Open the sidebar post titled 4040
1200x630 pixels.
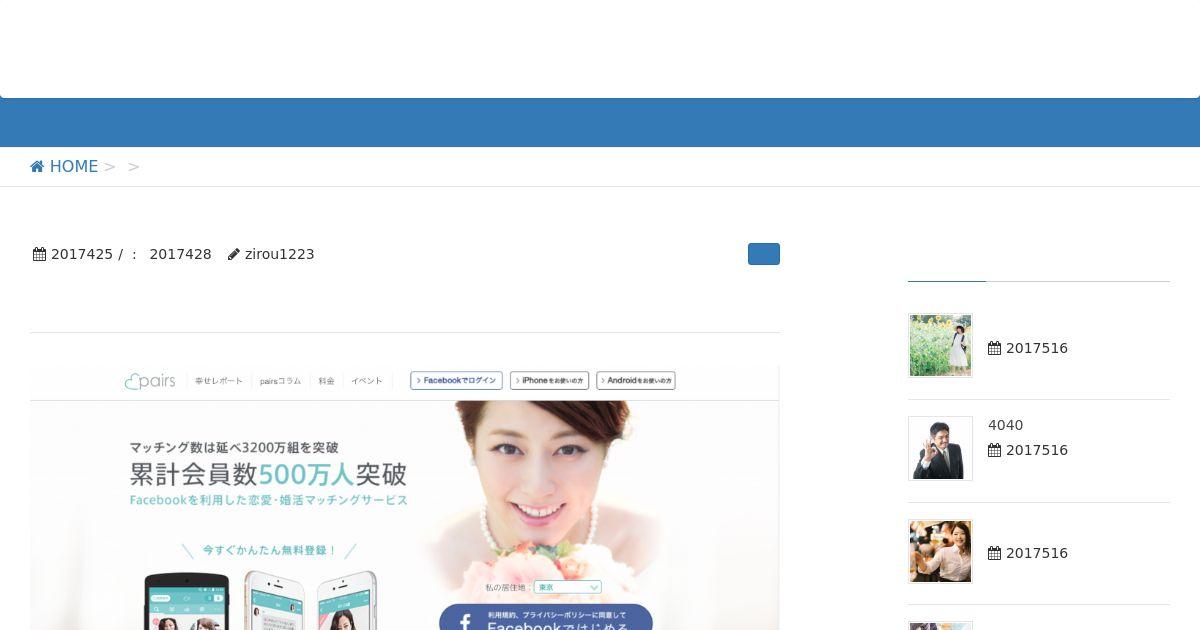pyautogui.click(x=1005, y=425)
